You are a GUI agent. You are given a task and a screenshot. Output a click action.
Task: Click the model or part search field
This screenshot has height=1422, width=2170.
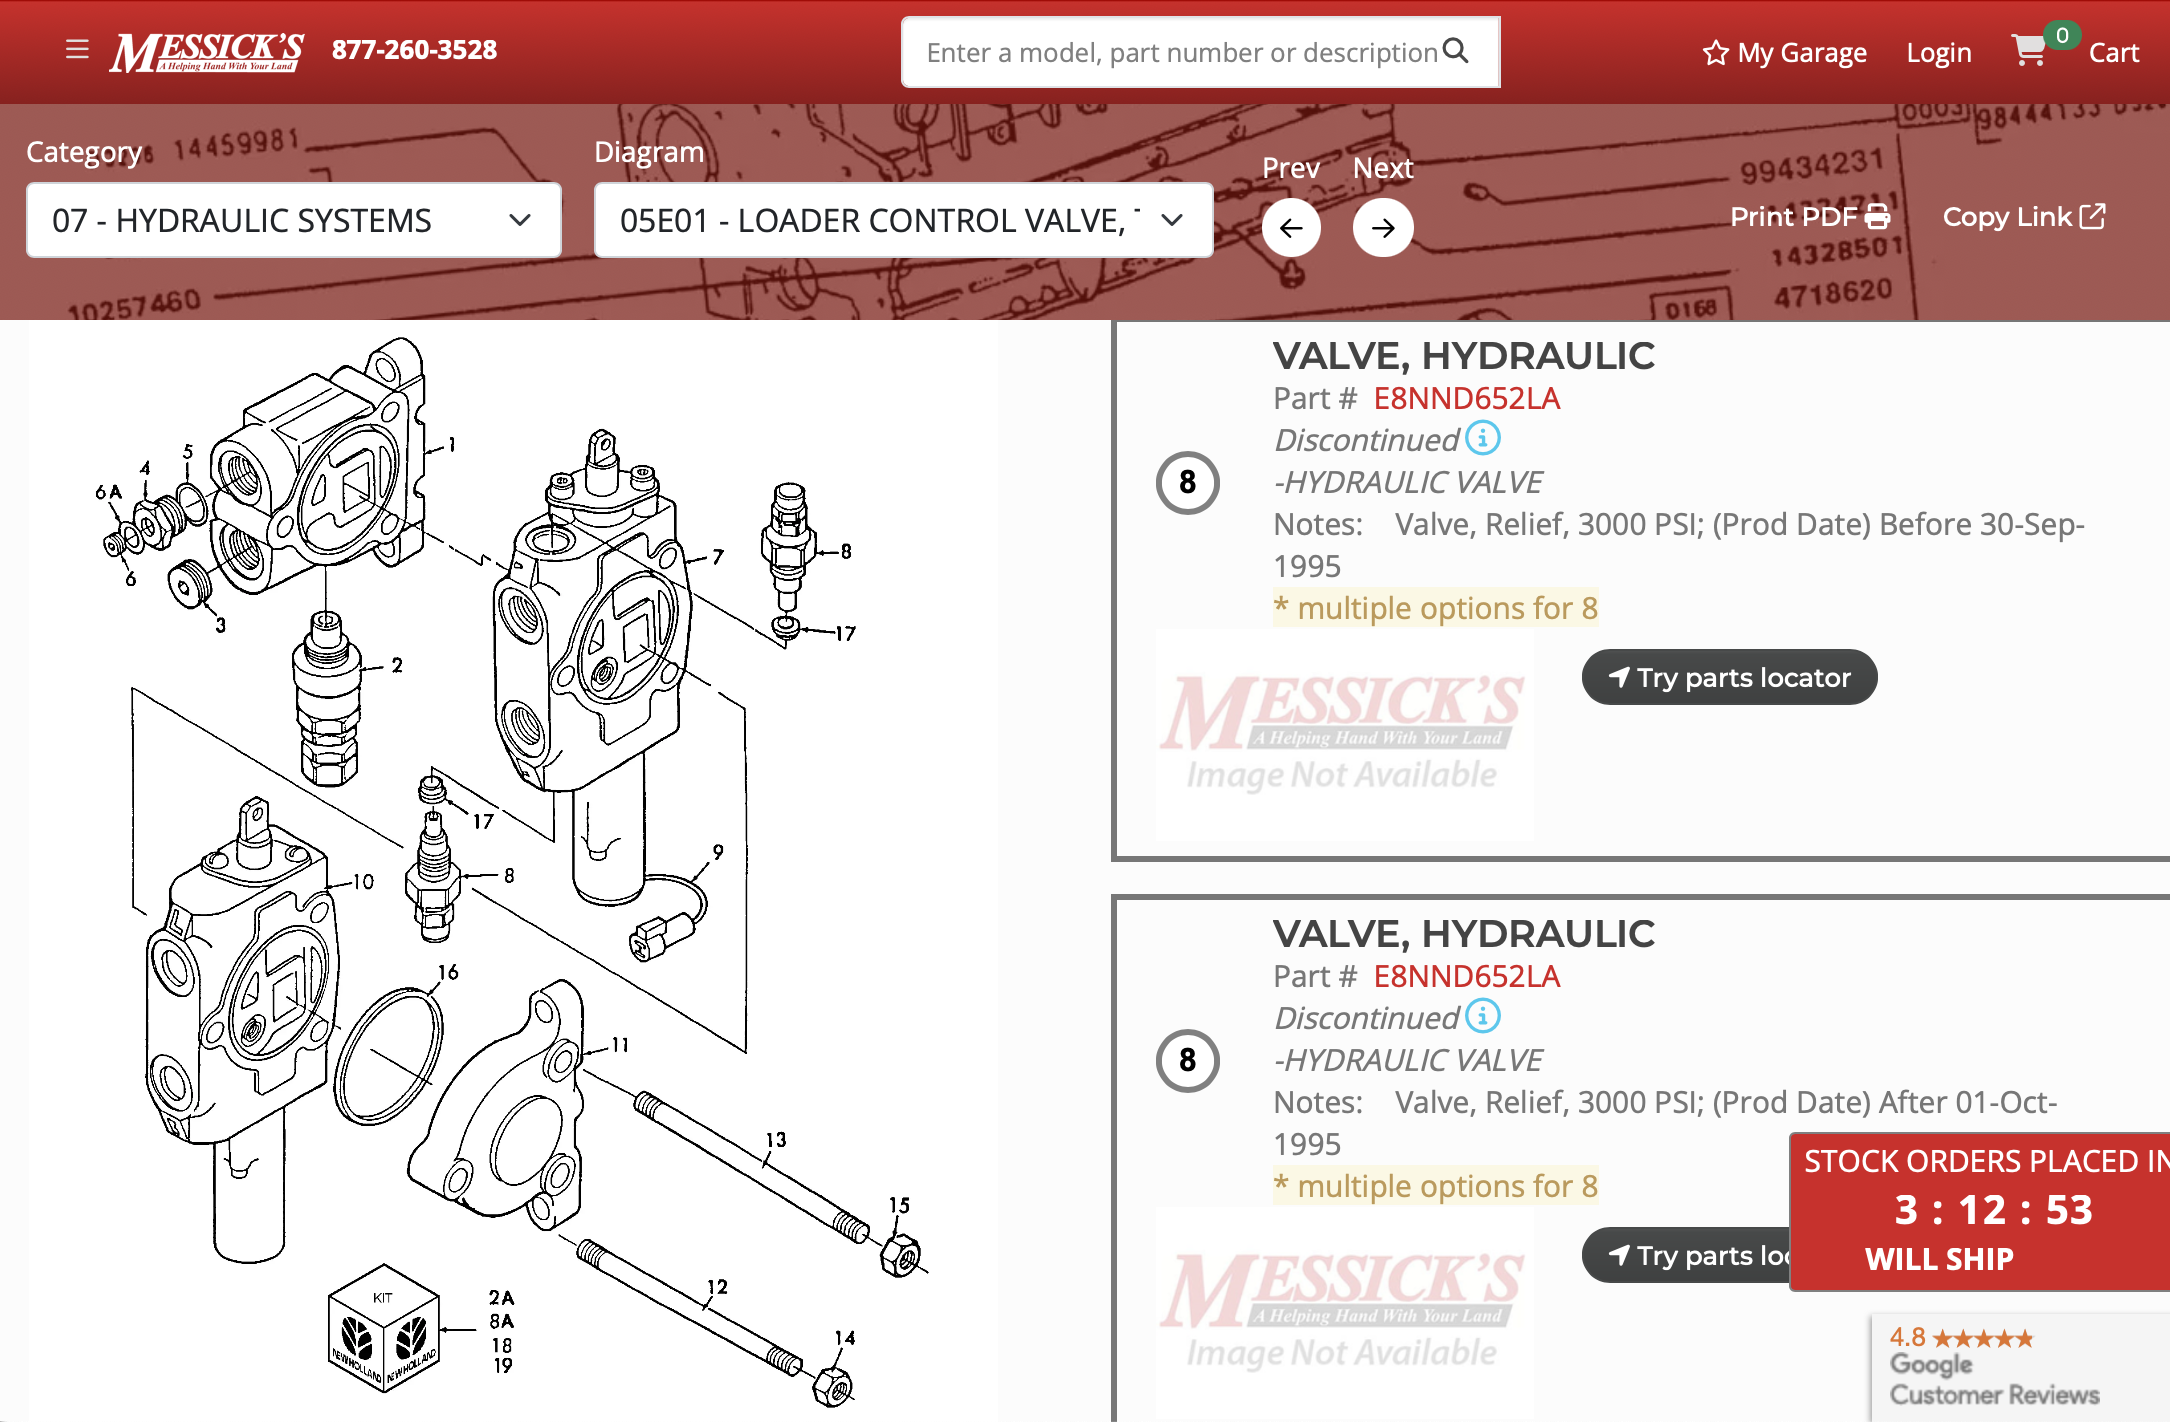[x=1200, y=52]
